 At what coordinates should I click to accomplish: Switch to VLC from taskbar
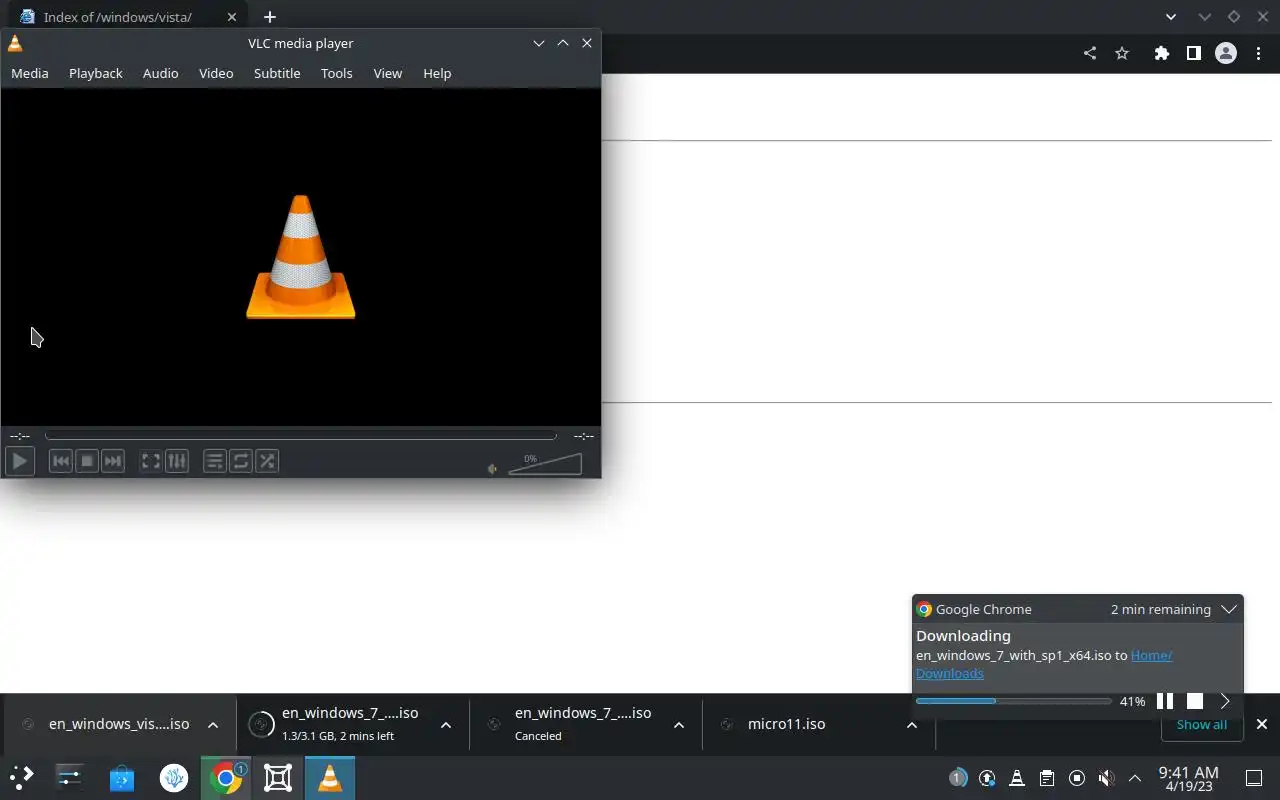[330, 777]
